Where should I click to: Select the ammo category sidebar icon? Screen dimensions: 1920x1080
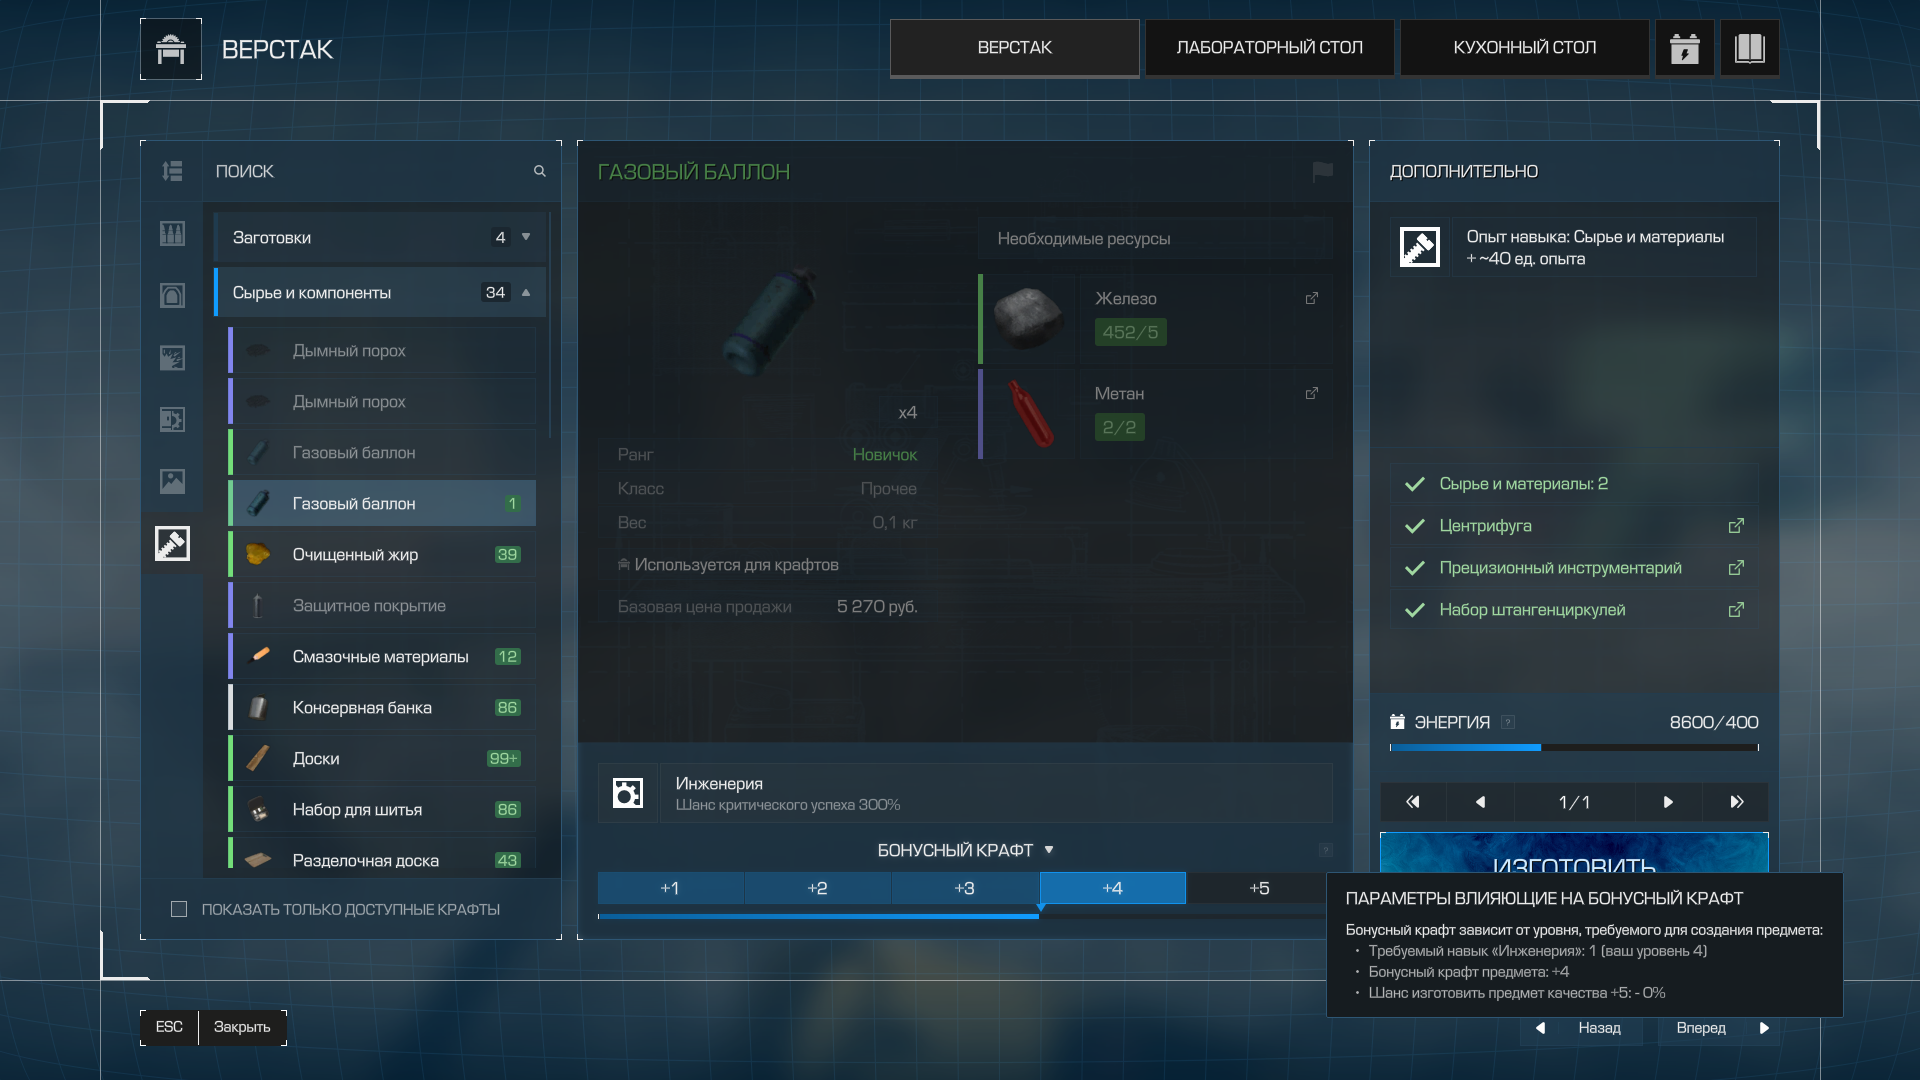(172, 234)
